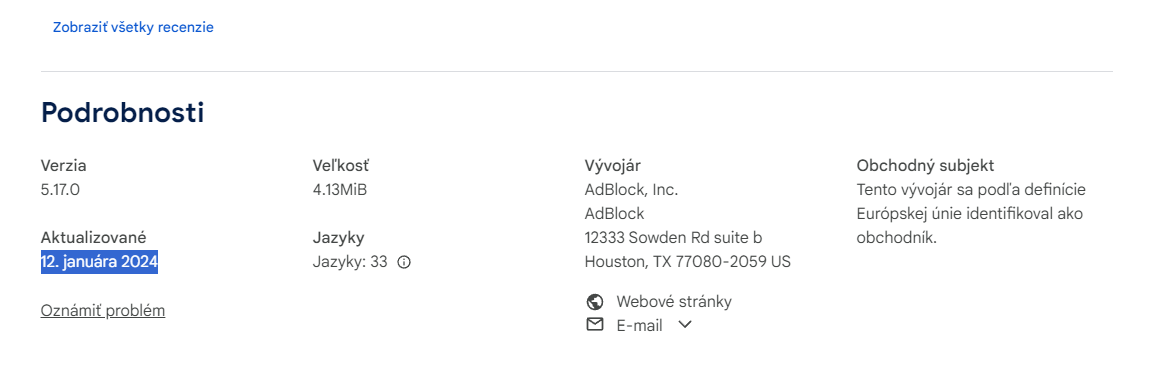Click the Aktualizované label

[x=94, y=238]
